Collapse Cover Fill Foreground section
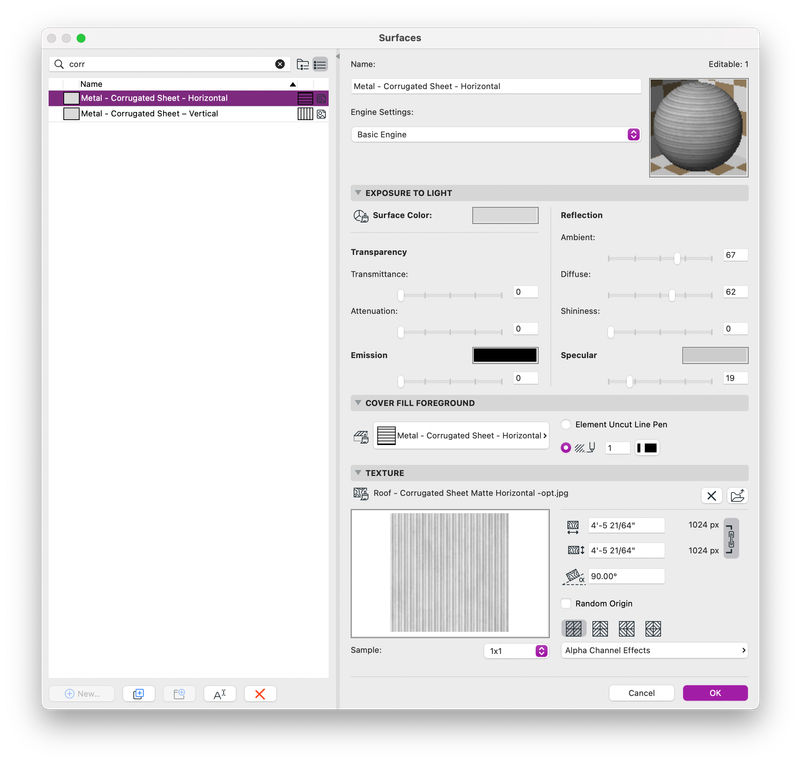Viewport: 801px width, 764px height. point(358,403)
